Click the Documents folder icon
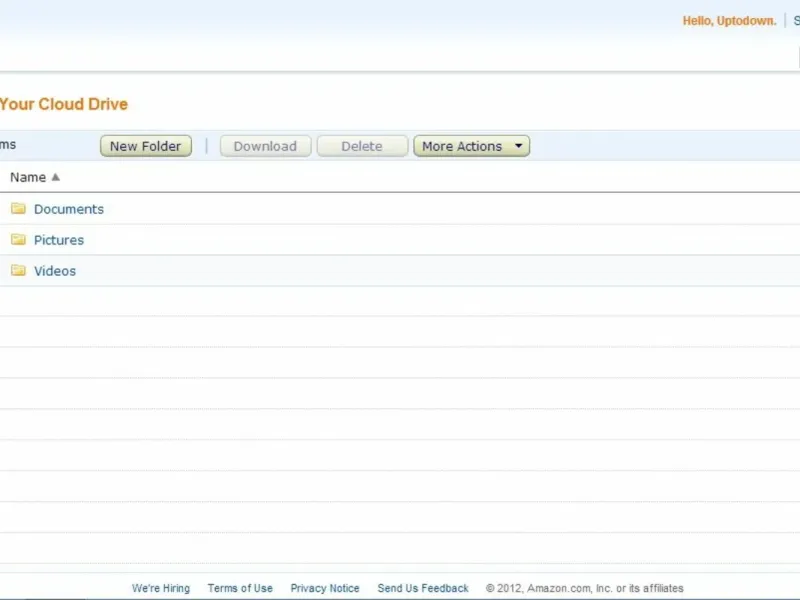The width and height of the screenshot is (800, 600). [x=18, y=208]
